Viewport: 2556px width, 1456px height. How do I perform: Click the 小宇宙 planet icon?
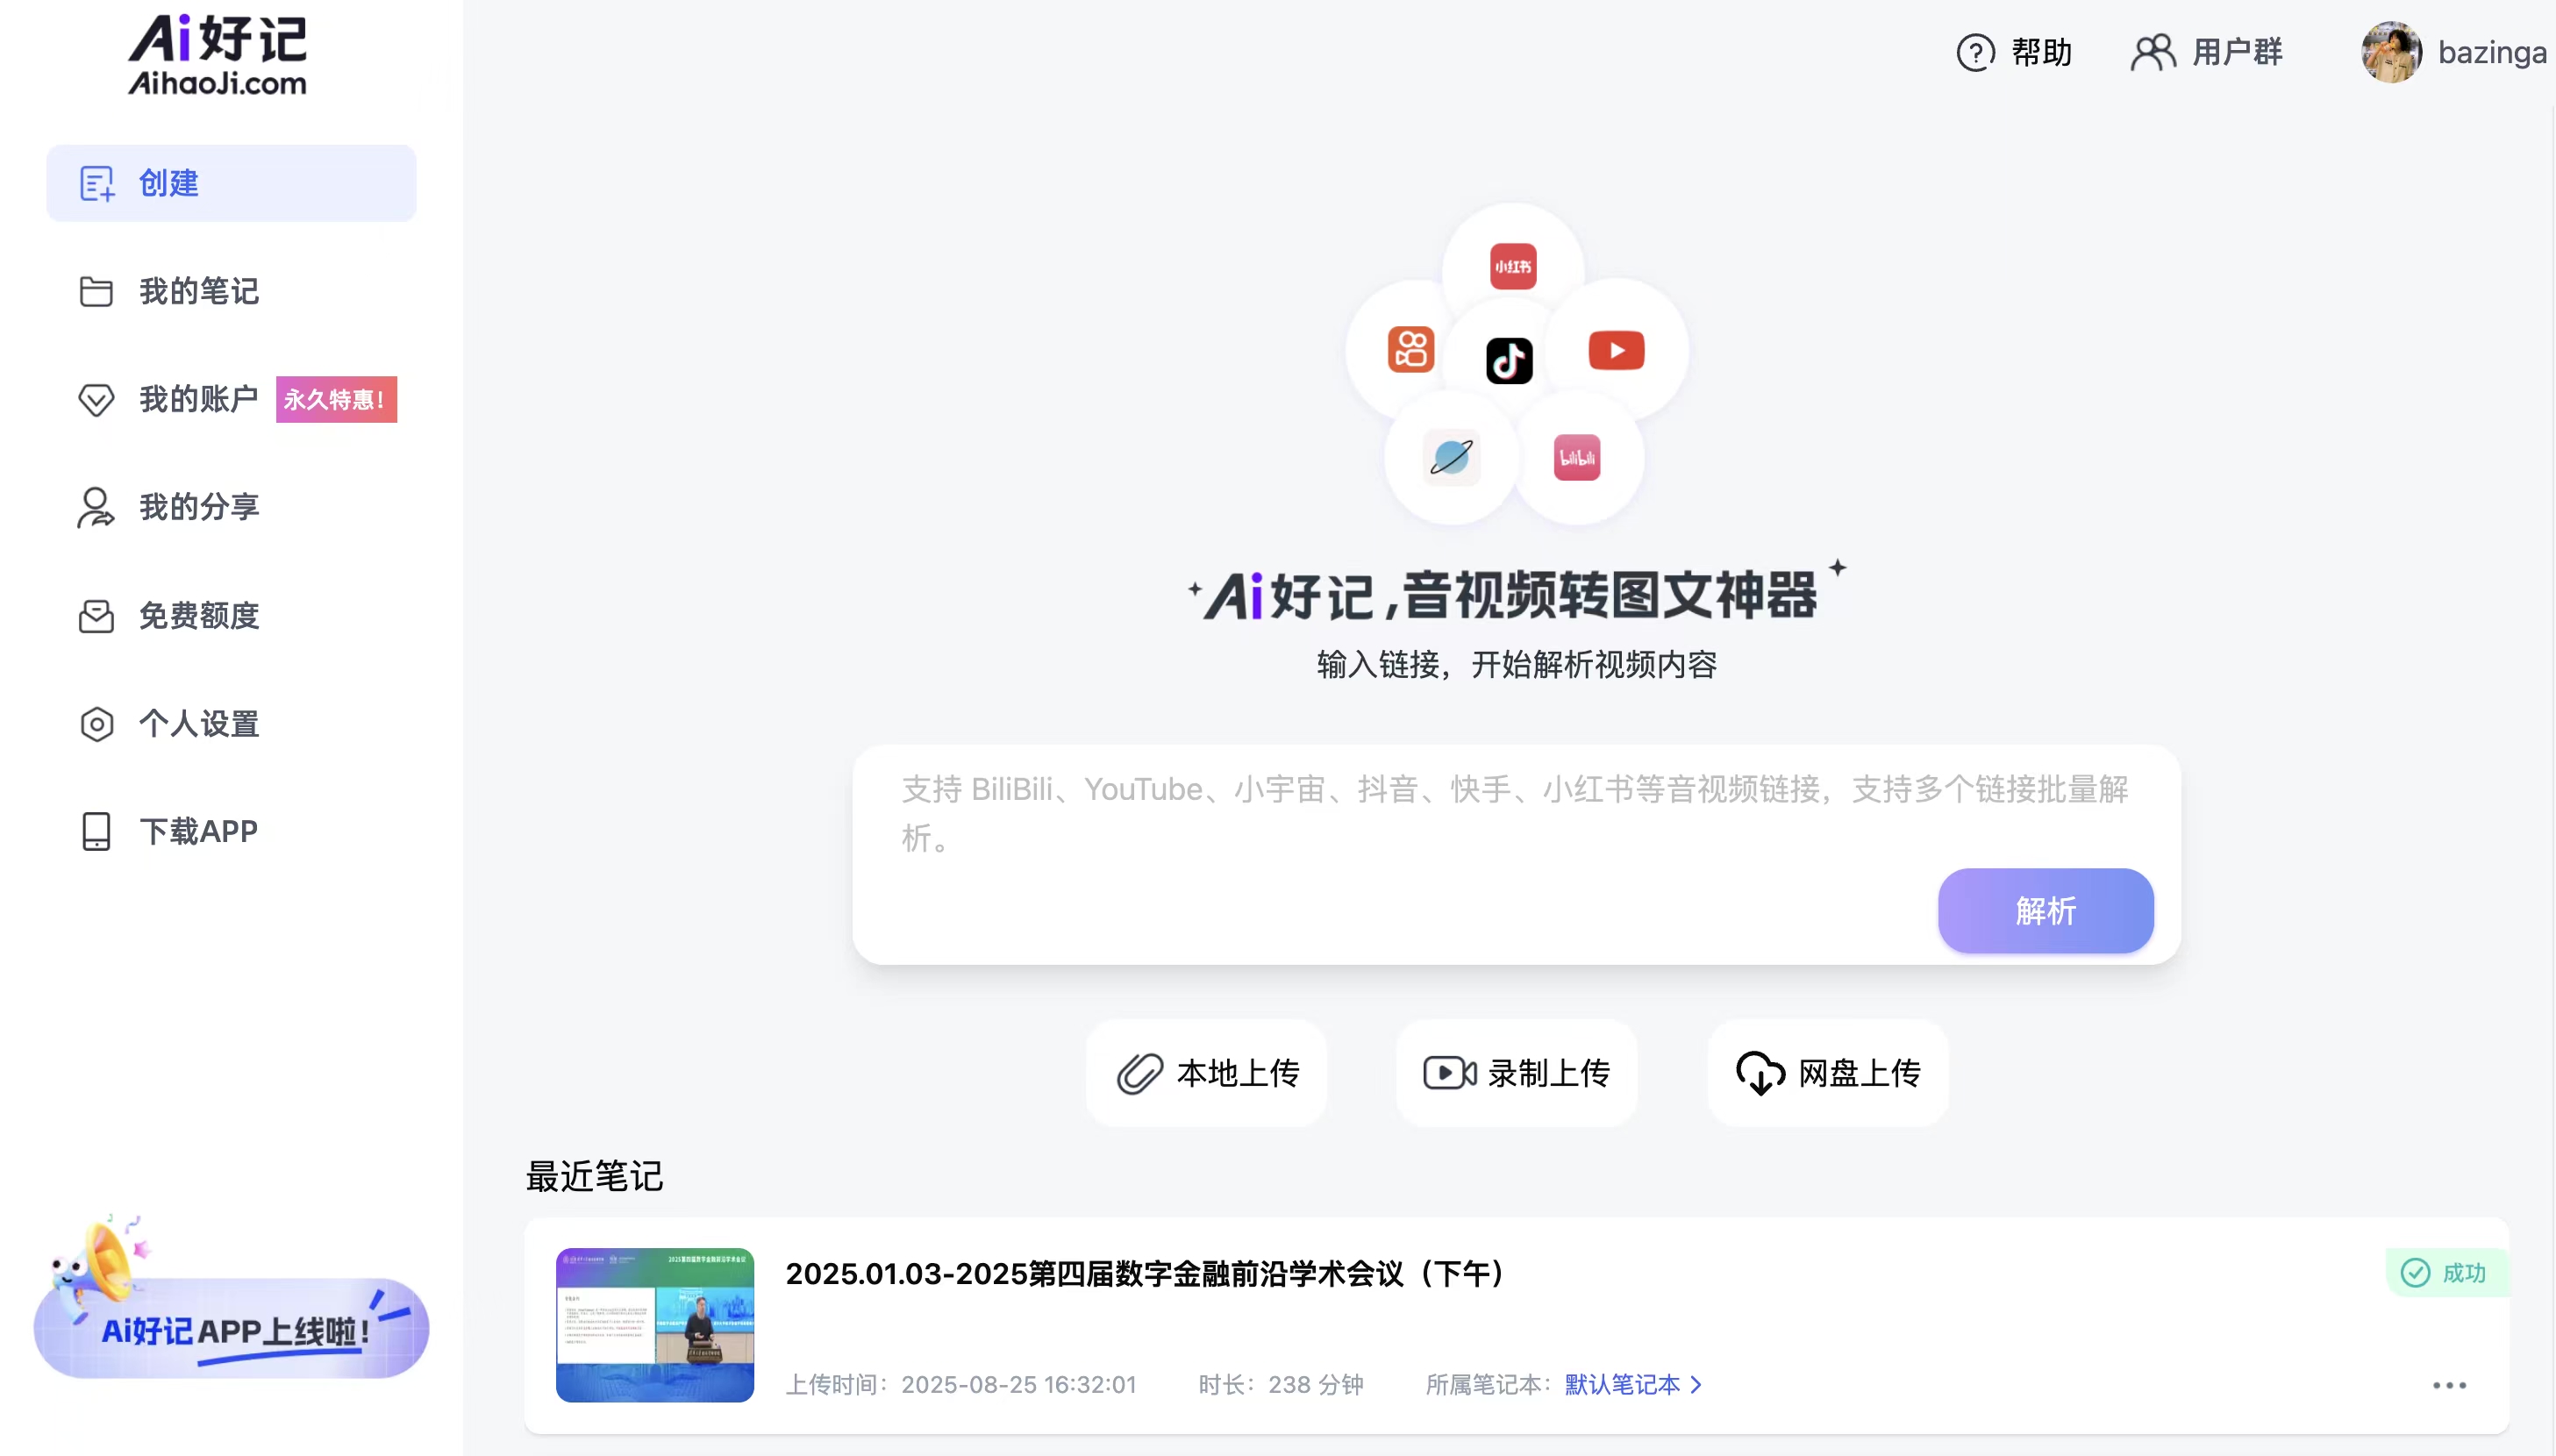(x=1451, y=458)
